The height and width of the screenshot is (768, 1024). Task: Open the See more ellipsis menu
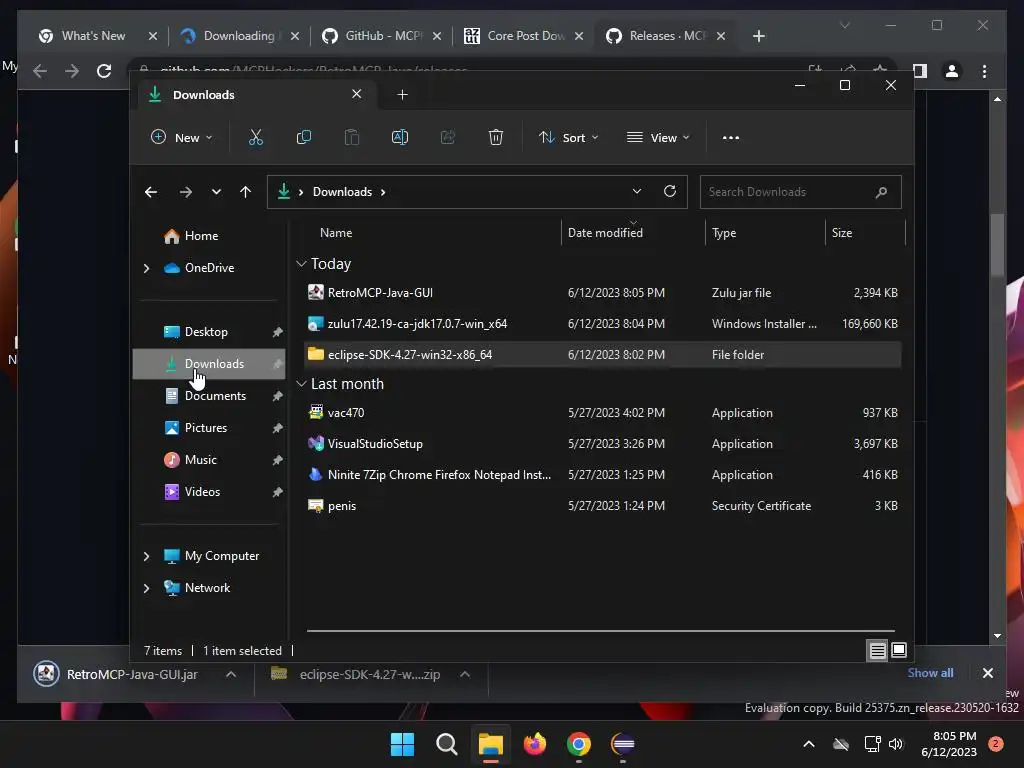point(731,138)
